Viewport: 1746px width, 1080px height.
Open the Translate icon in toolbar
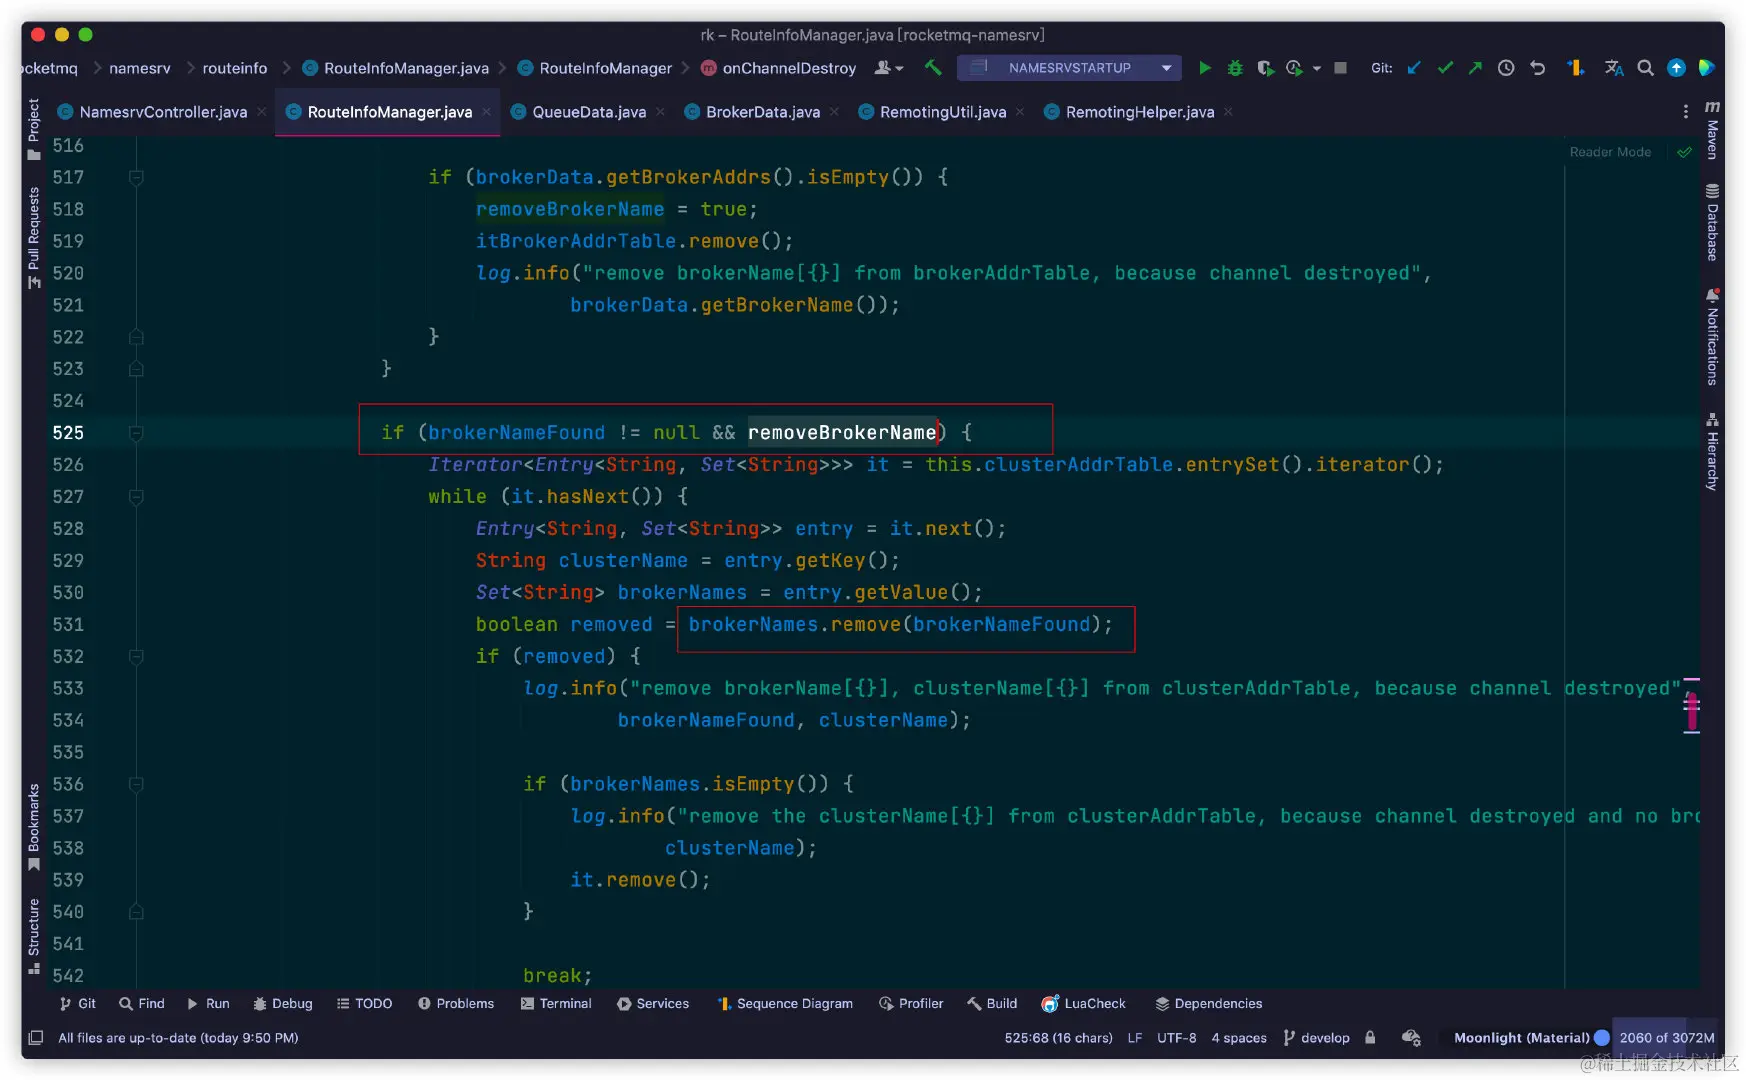(1614, 68)
